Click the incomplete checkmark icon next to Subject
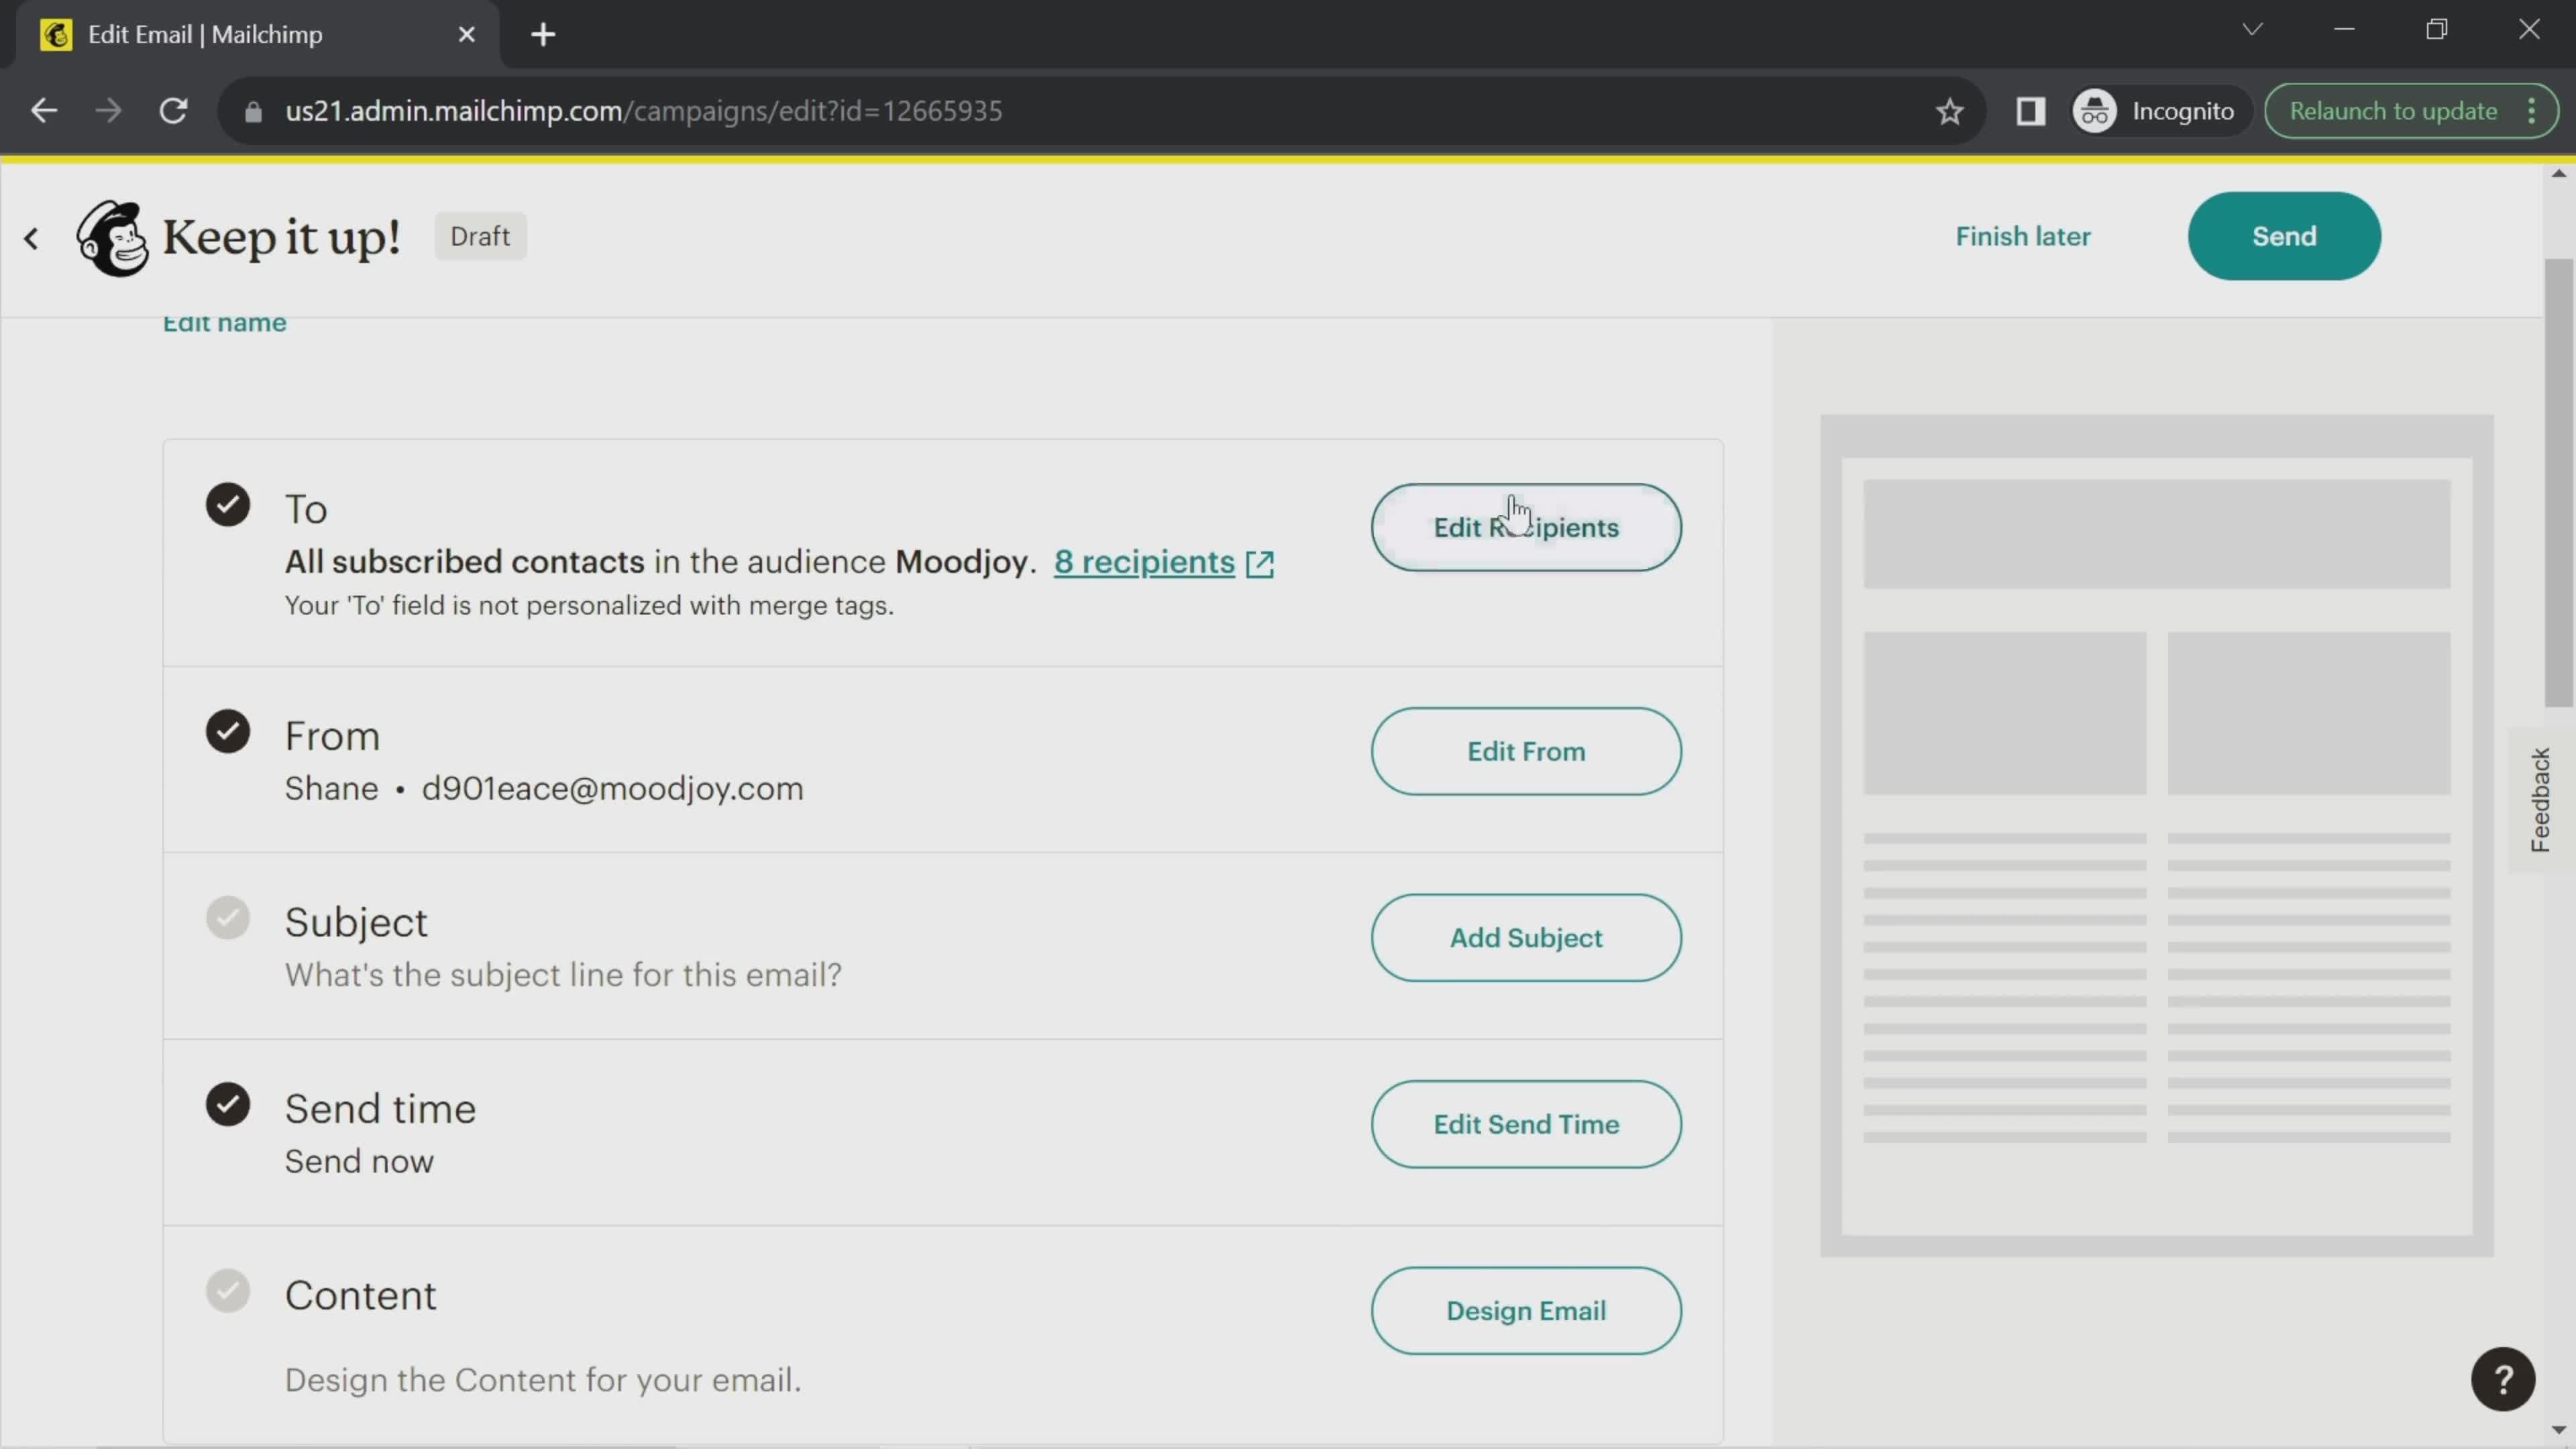This screenshot has height=1449, width=2576. (x=228, y=918)
